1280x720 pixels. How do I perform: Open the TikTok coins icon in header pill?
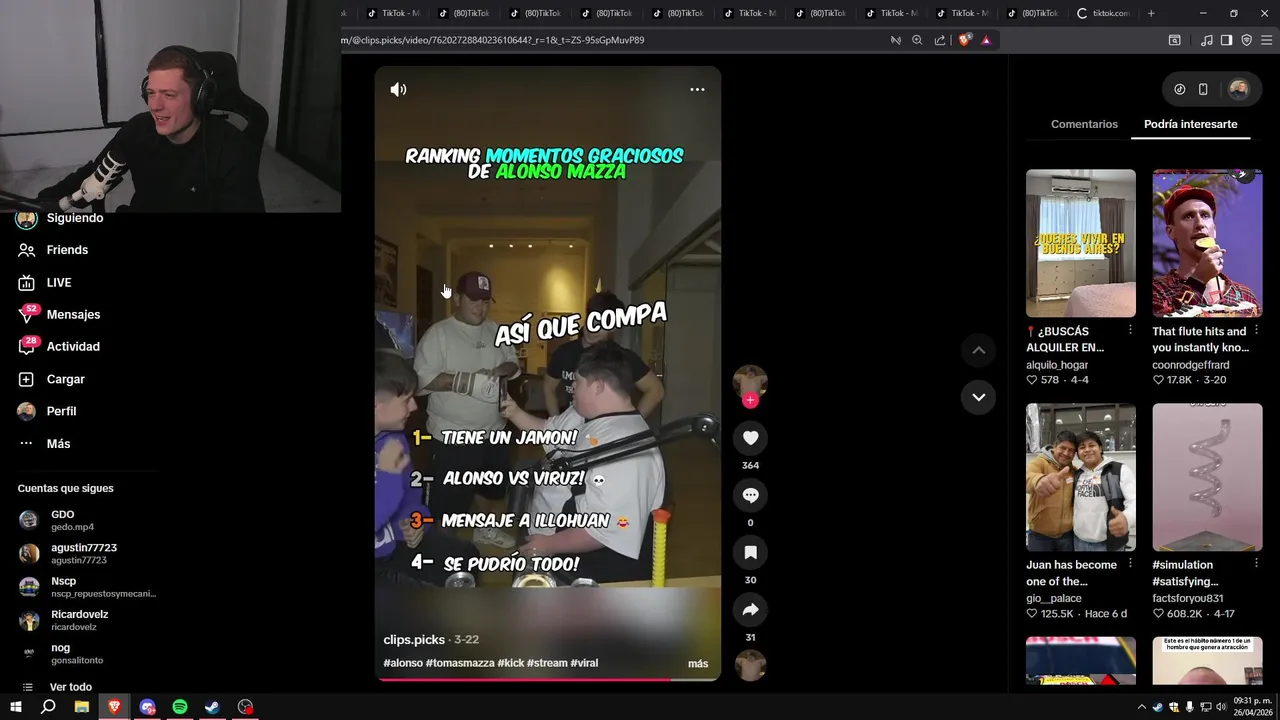coord(1180,89)
